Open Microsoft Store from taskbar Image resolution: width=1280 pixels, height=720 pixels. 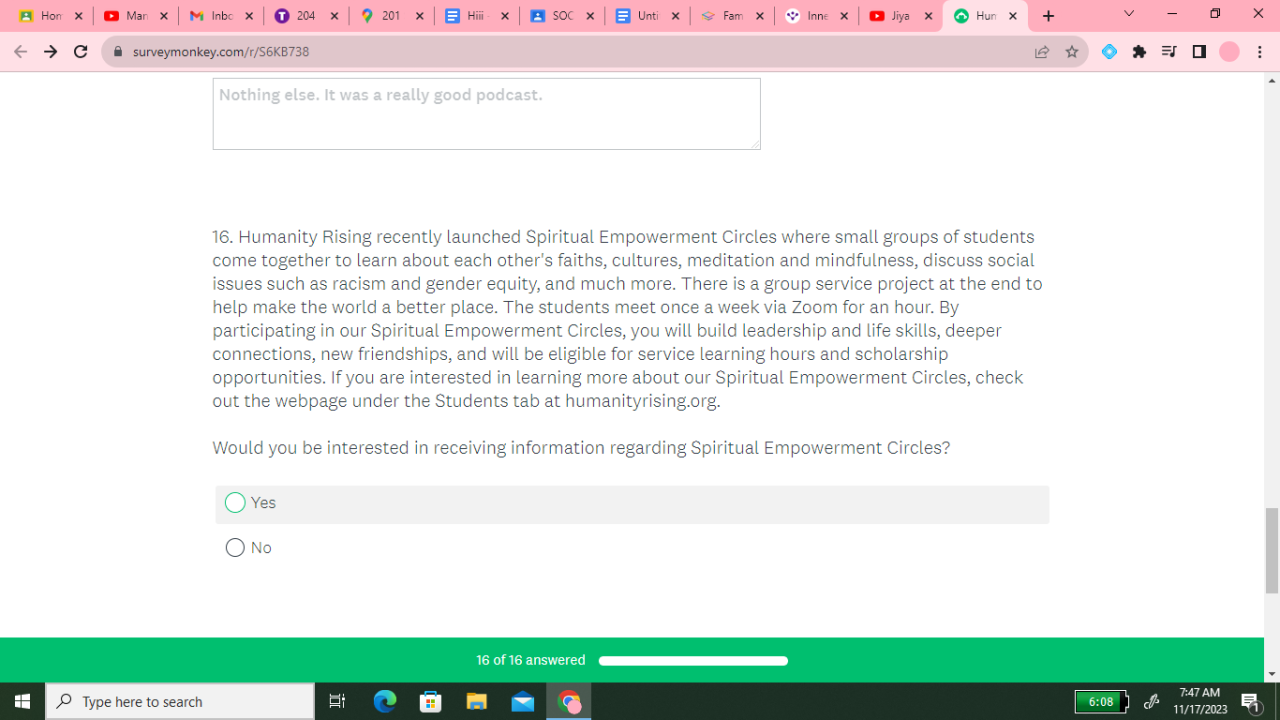[431, 701]
